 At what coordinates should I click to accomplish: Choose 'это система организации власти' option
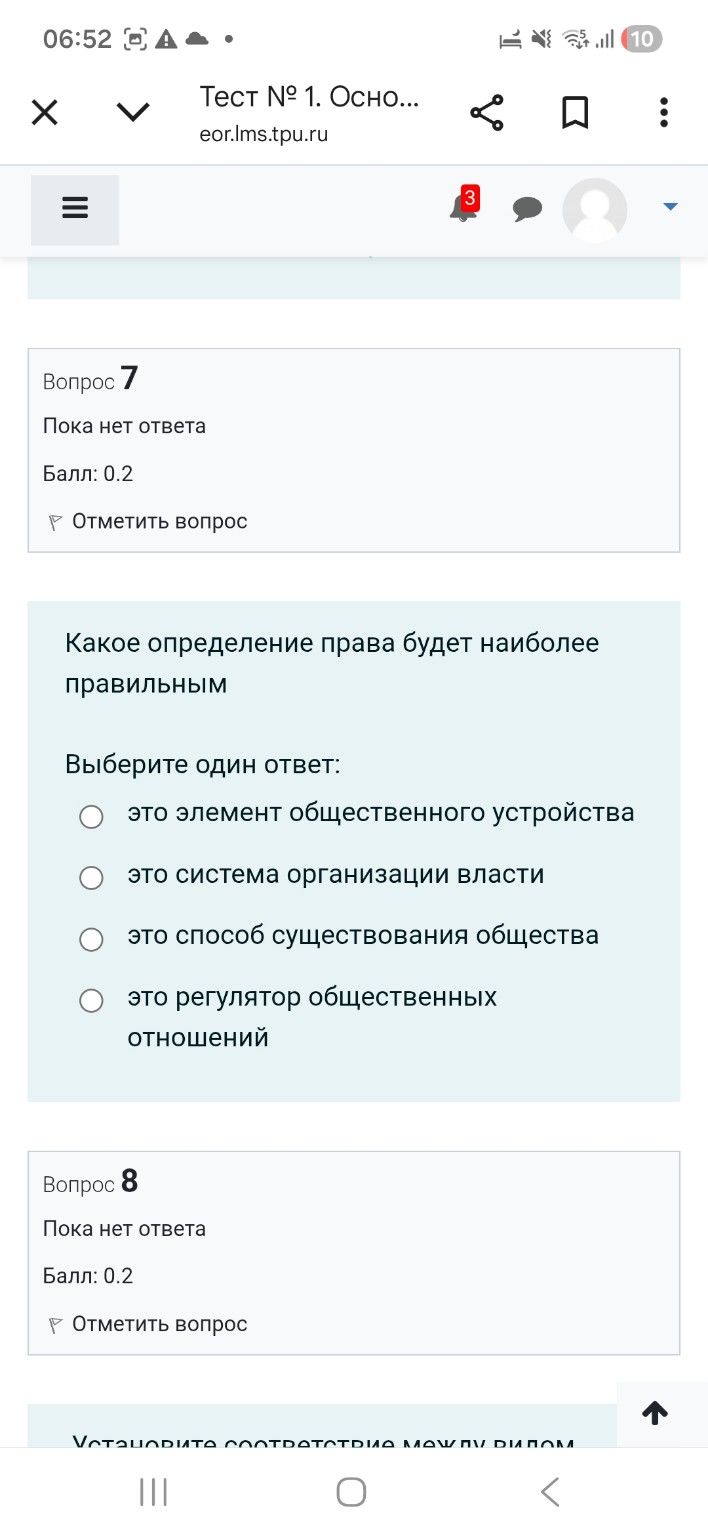pyautogui.click(x=91, y=877)
